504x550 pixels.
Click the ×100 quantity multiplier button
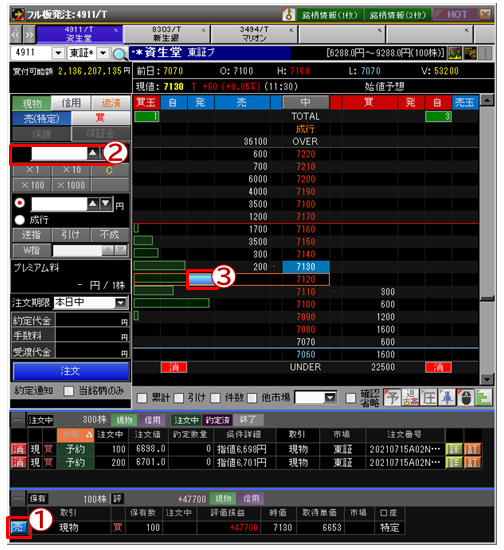[x=32, y=185]
